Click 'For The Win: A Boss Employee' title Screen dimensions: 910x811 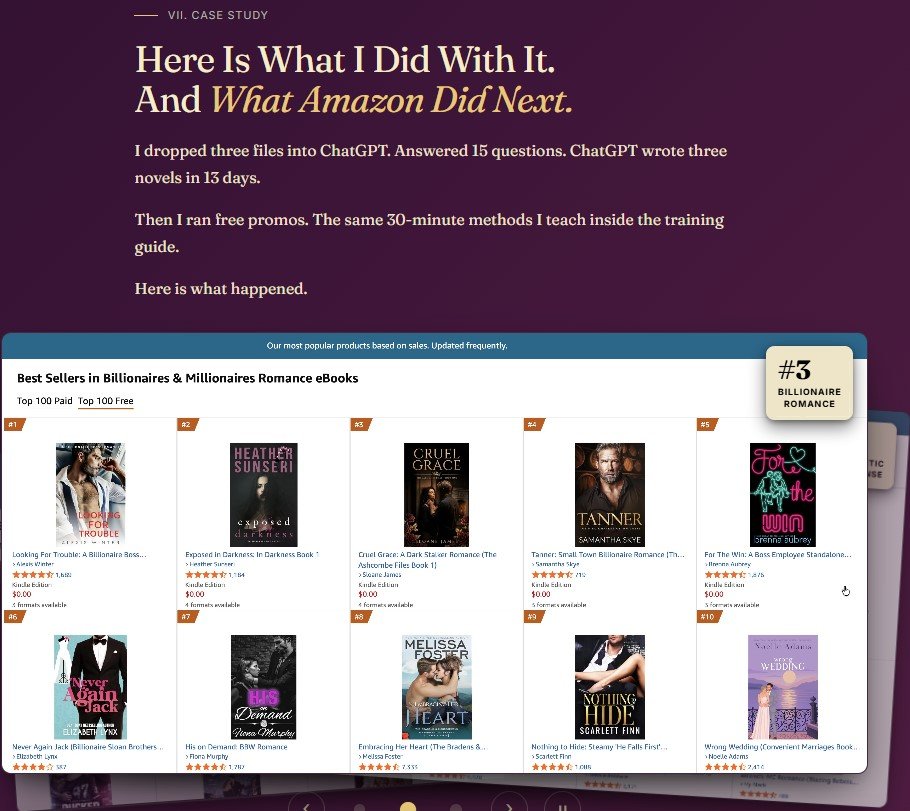(778, 554)
